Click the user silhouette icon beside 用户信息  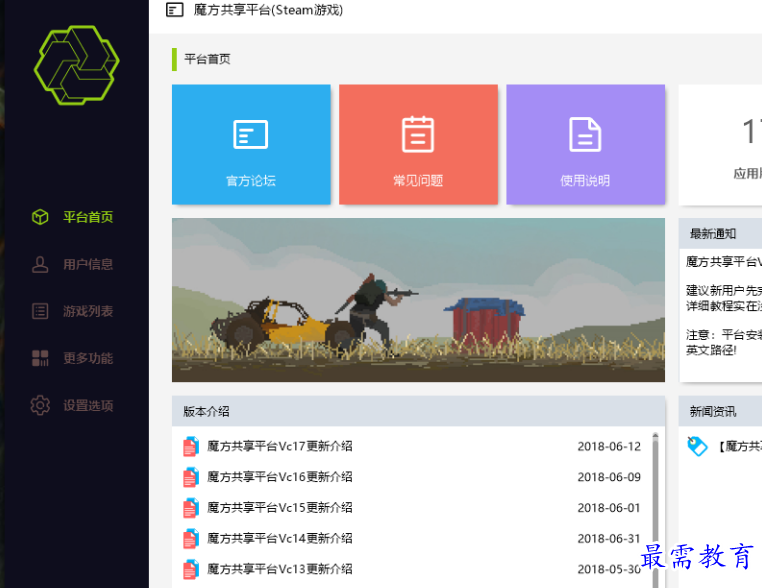[40, 264]
